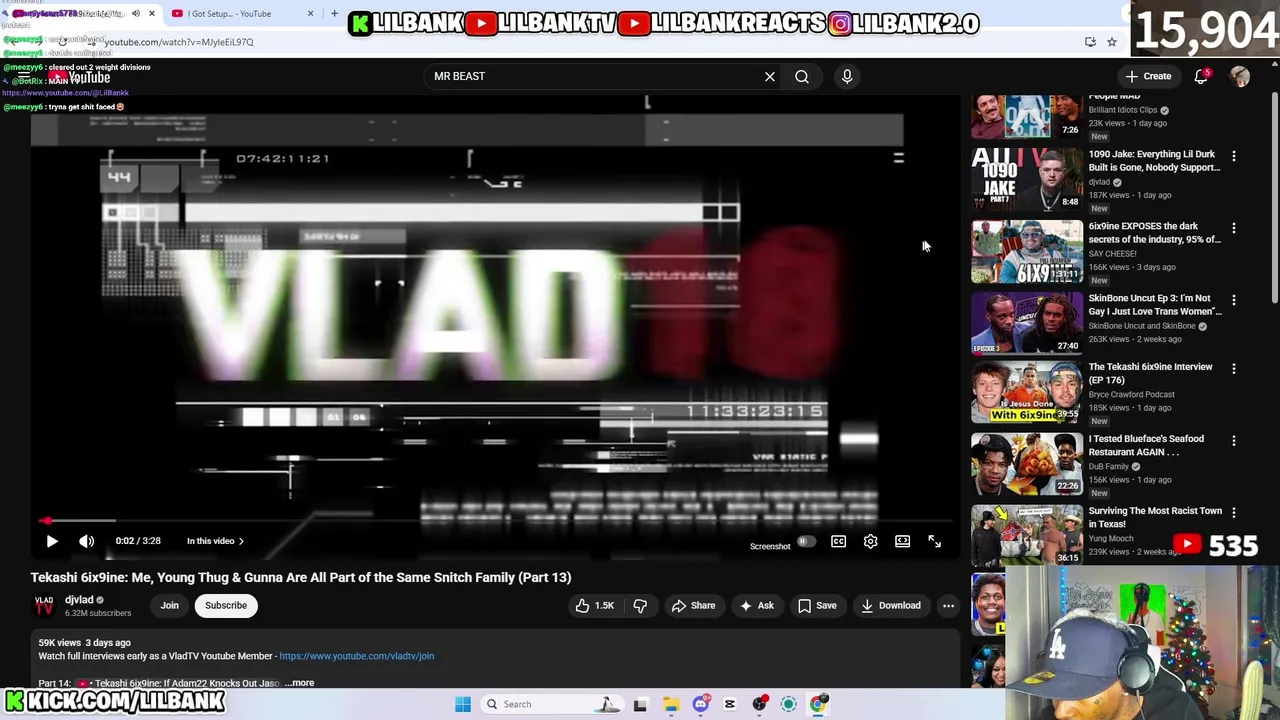Play the VladTV video
The height and width of the screenshot is (720, 1280).
tap(52, 541)
